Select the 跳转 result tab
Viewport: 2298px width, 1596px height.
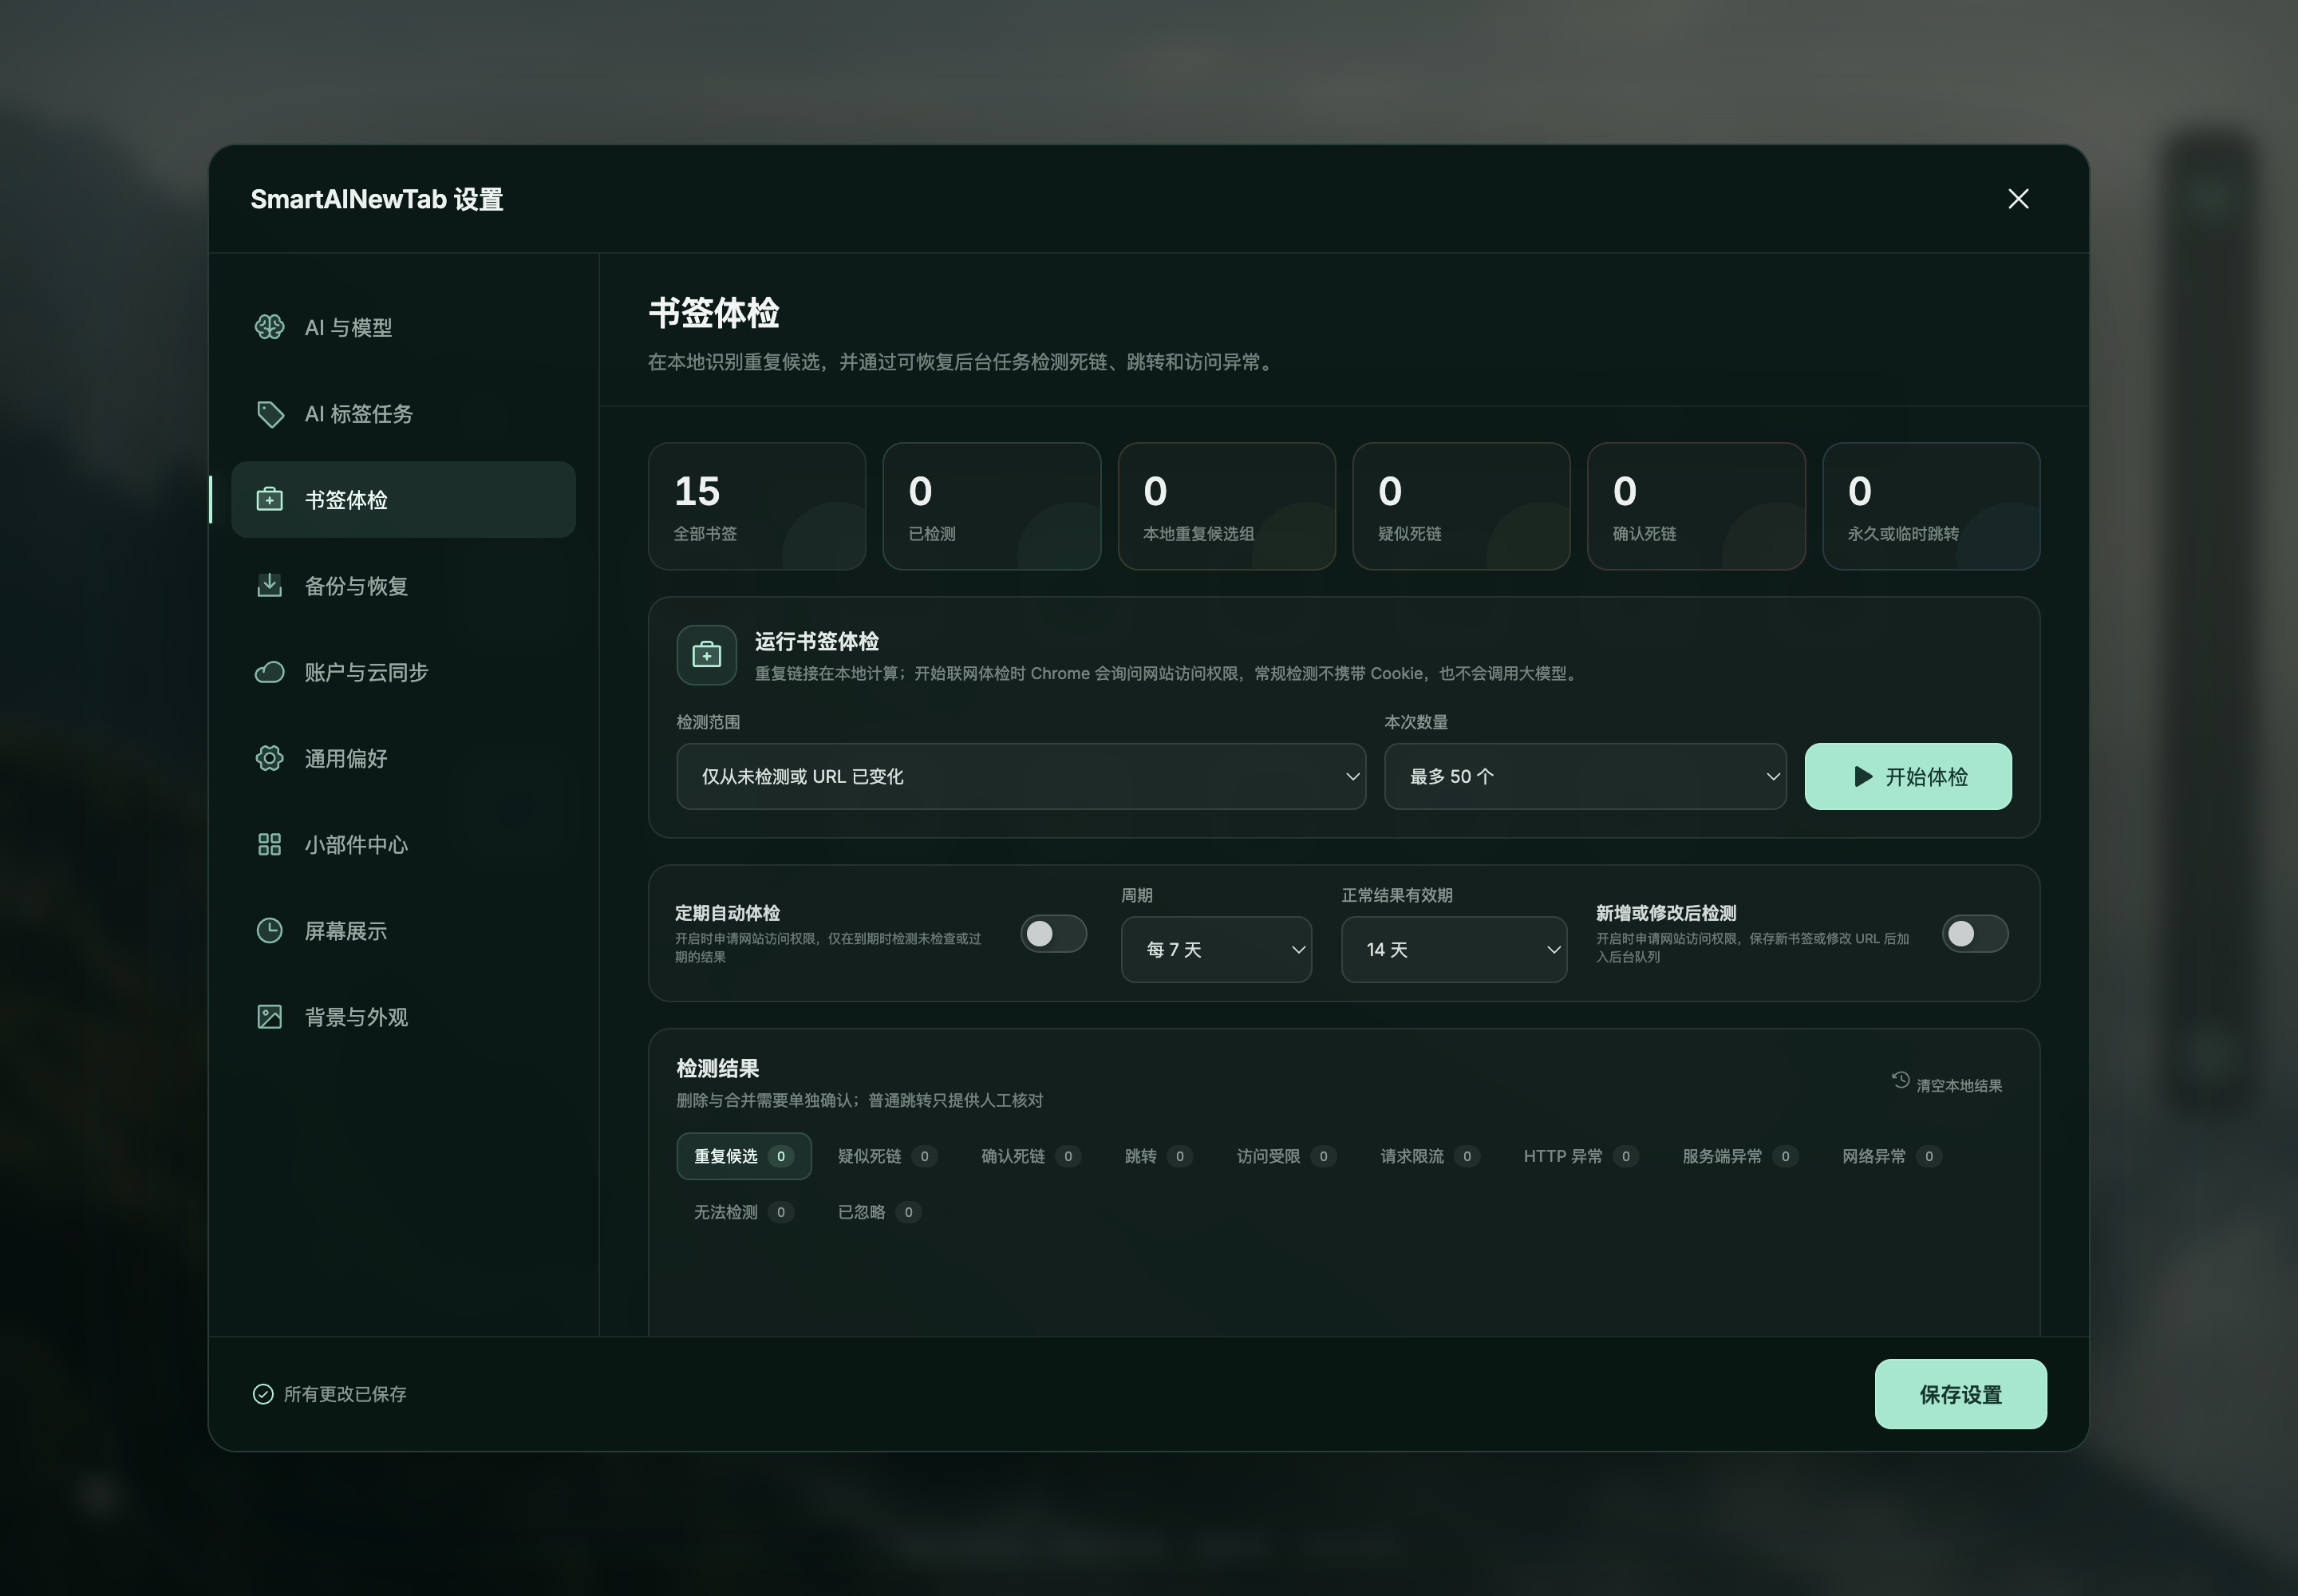(1159, 1156)
